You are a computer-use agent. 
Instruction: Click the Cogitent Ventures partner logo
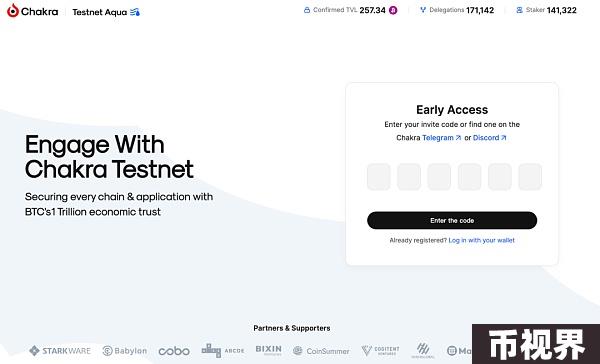pos(380,351)
